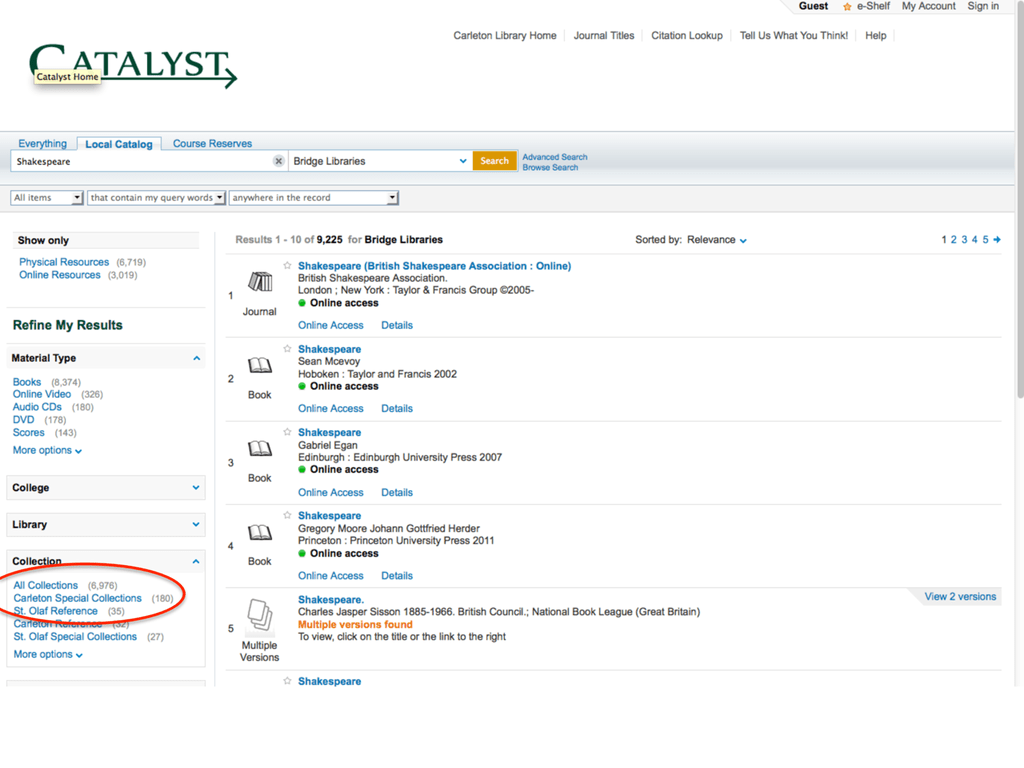1024x768 pixels.
Task: Go to results page 5
Action: pyautogui.click(x=985, y=240)
